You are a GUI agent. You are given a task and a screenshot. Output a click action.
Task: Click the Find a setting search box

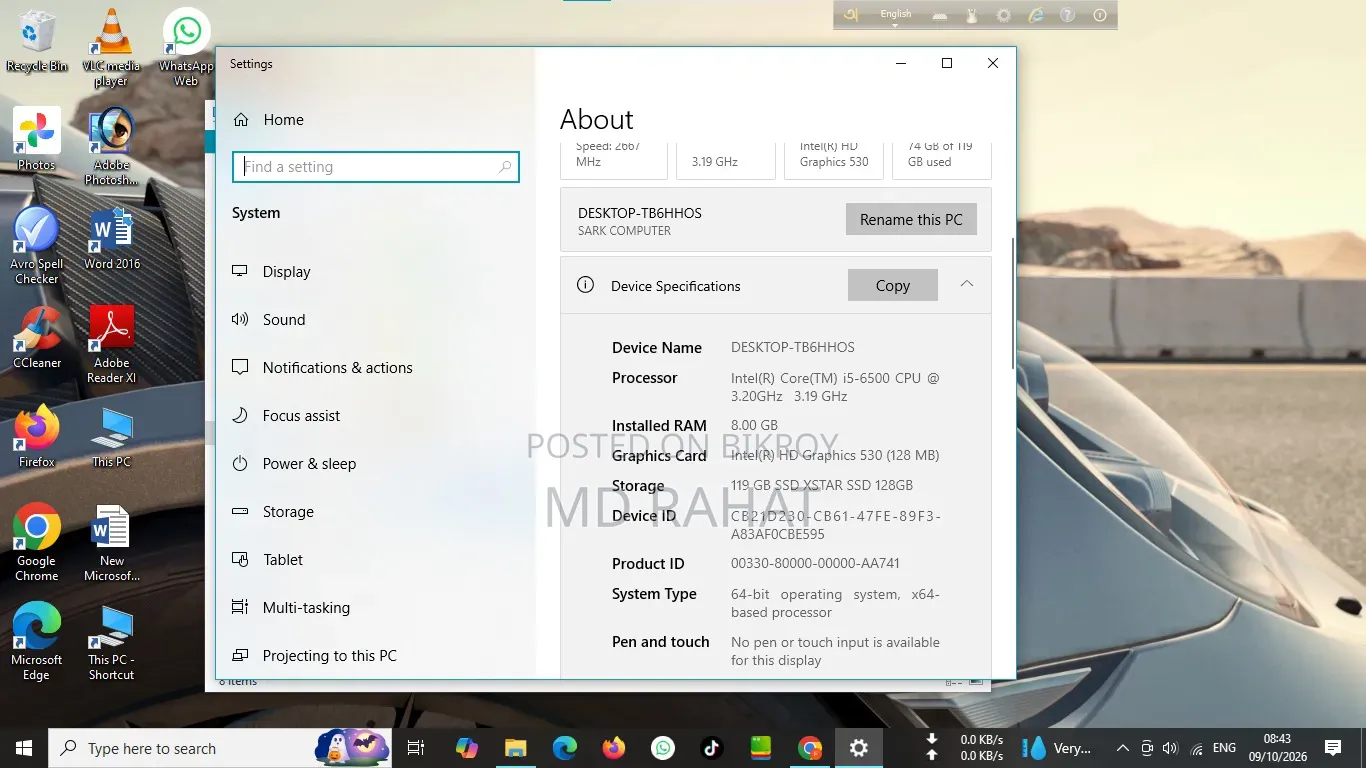[x=376, y=167]
